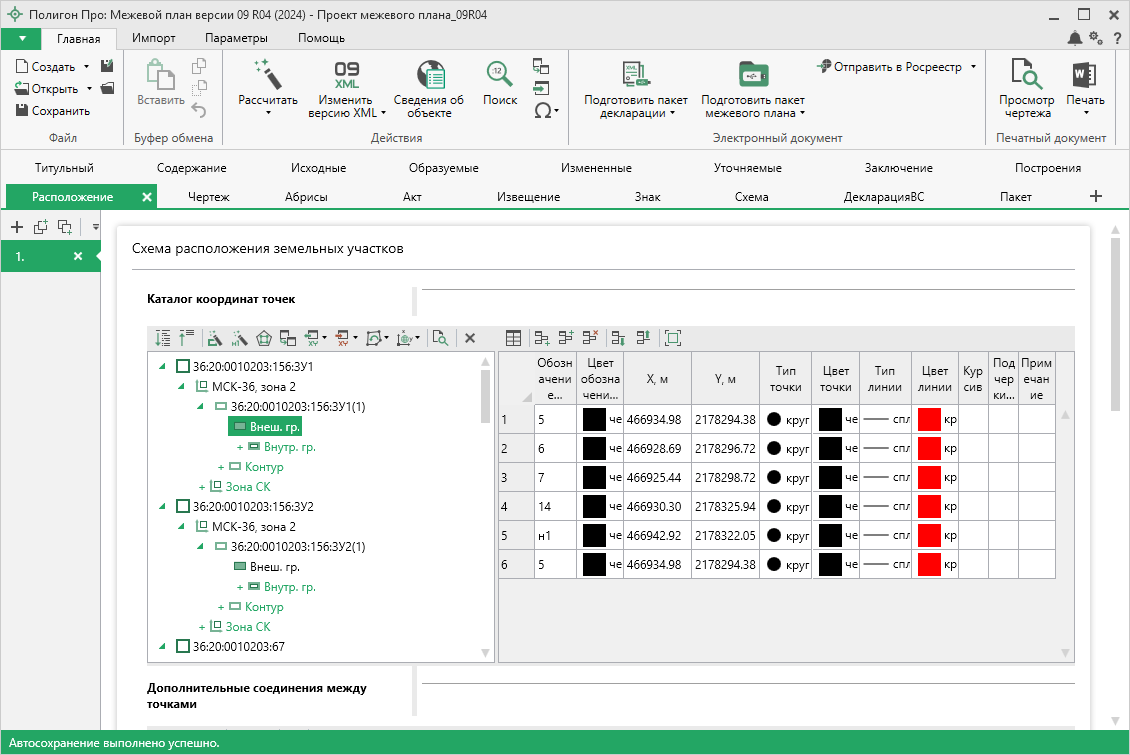Click red line color swatch in row 1
The image size is (1130, 755).
click(x=929, y=420)
